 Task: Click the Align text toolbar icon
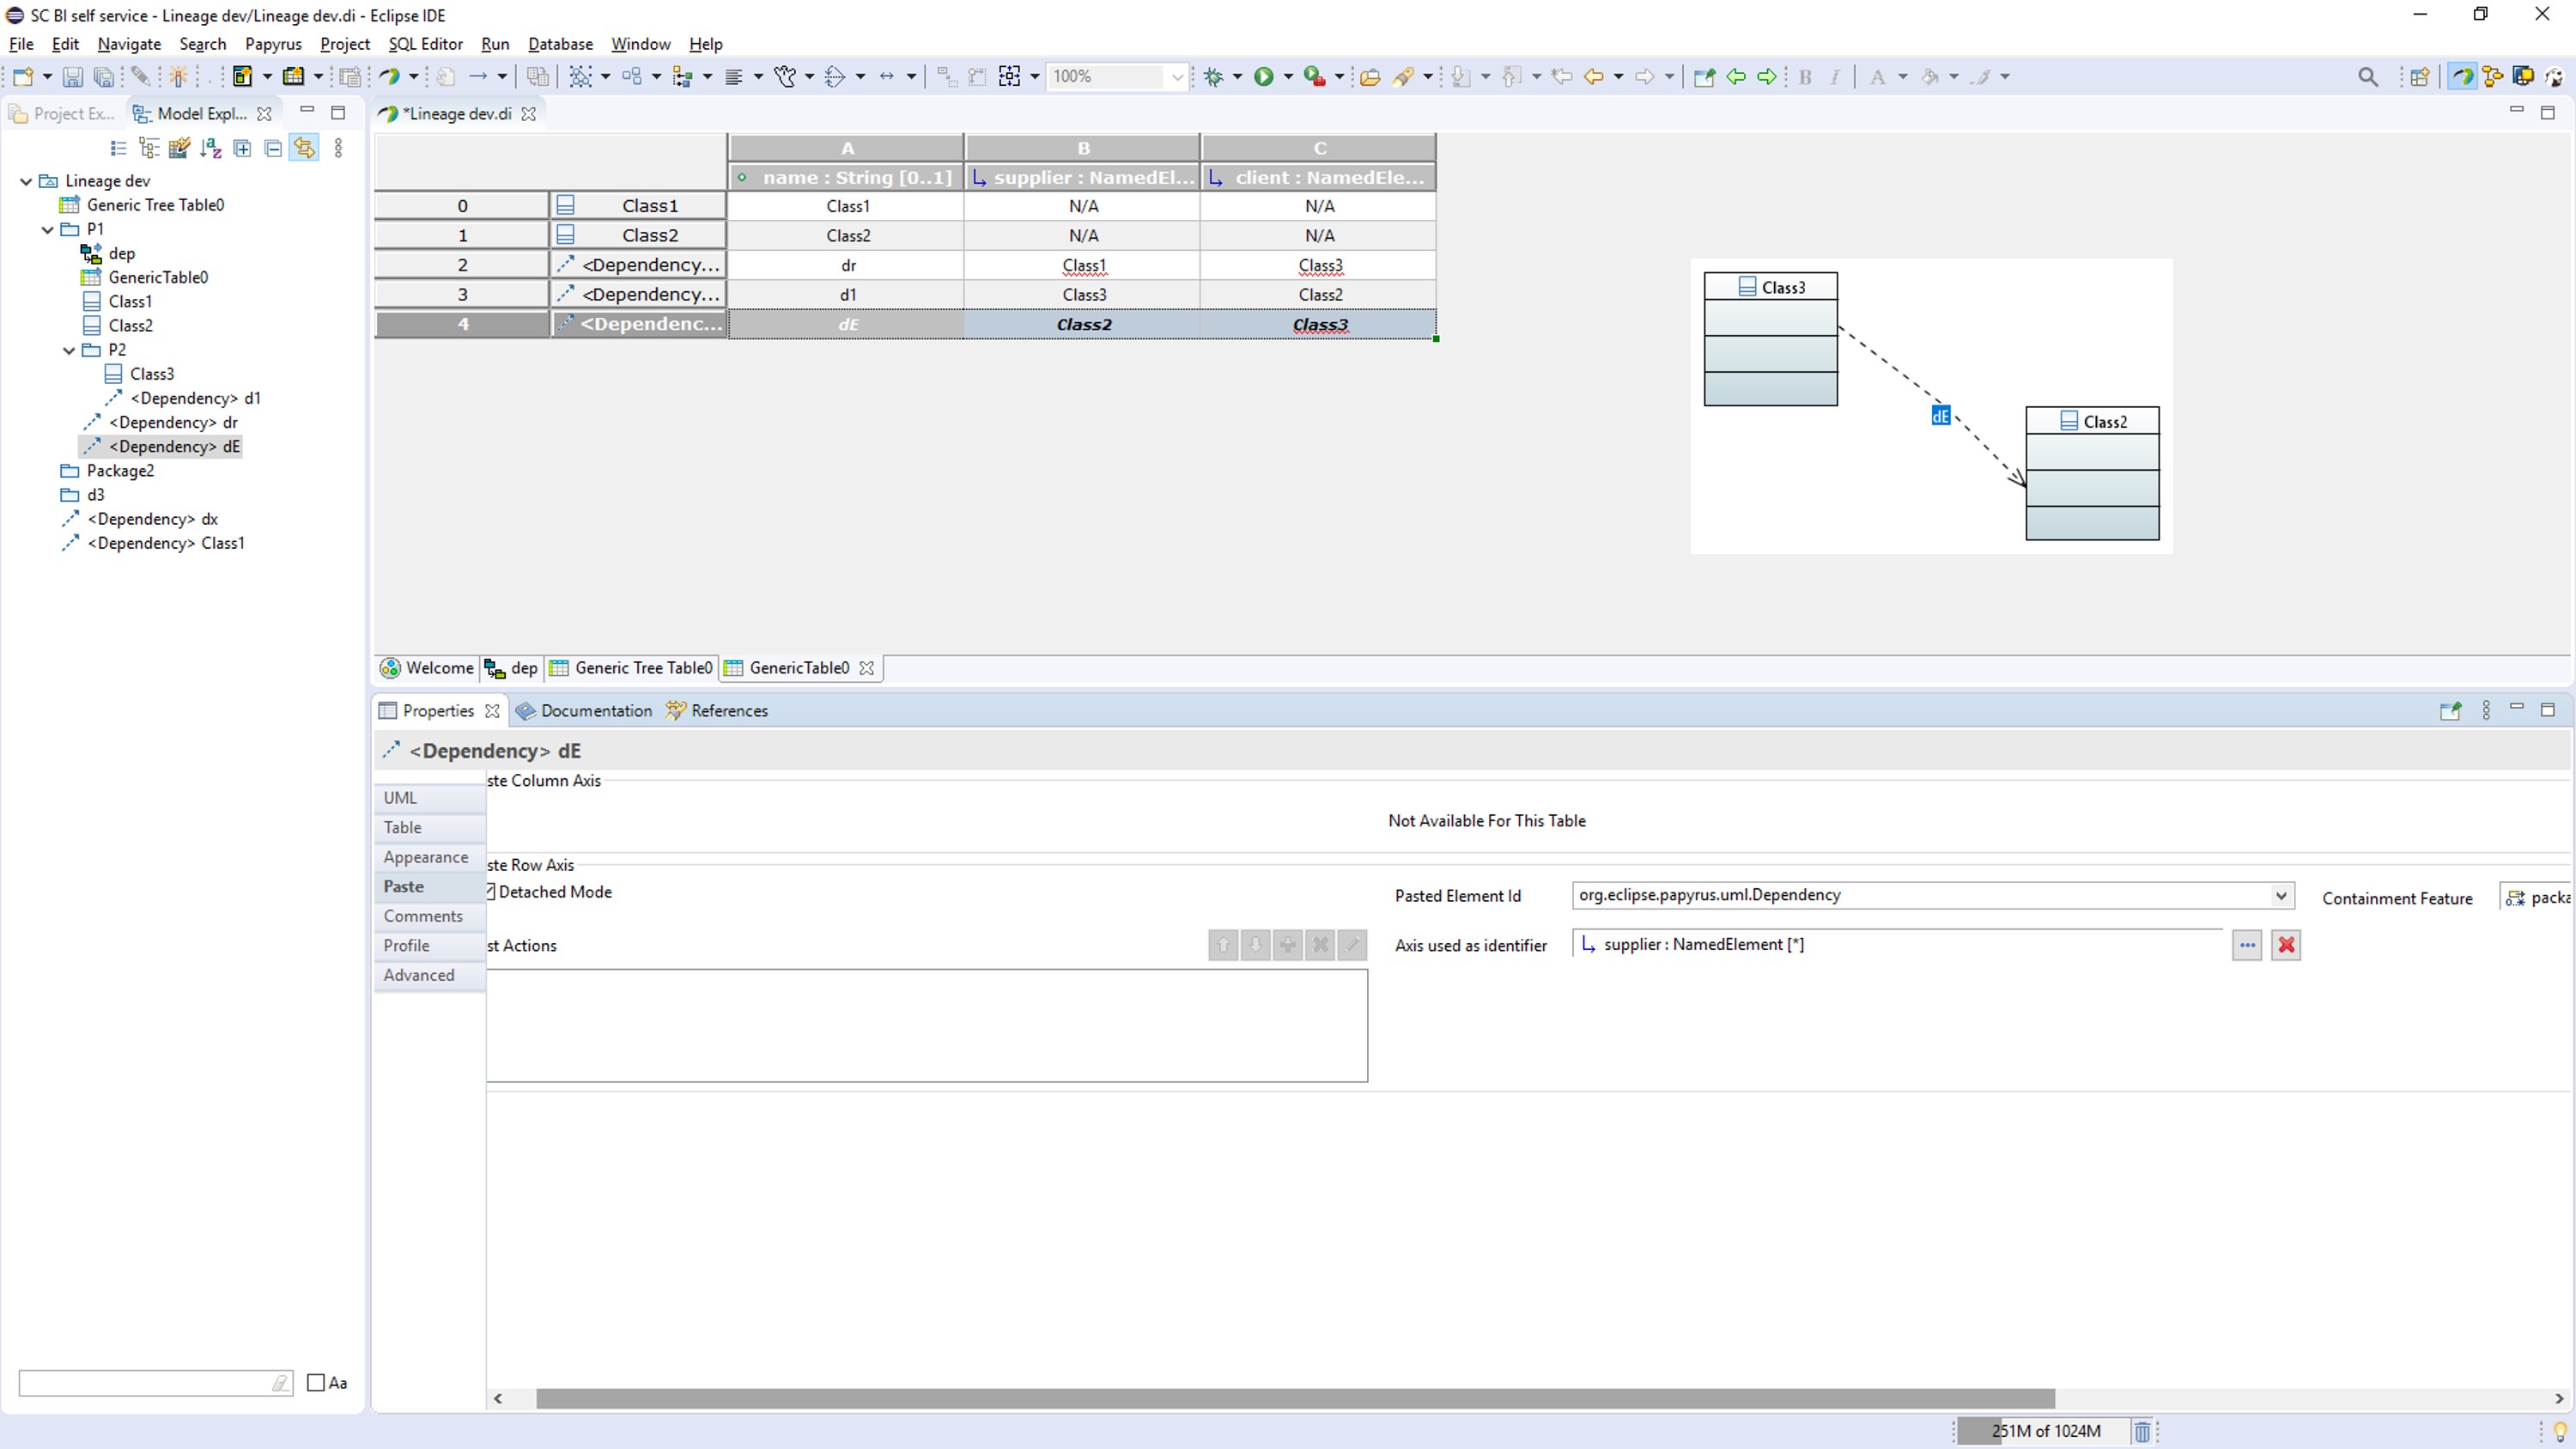(x=733, y=76)
